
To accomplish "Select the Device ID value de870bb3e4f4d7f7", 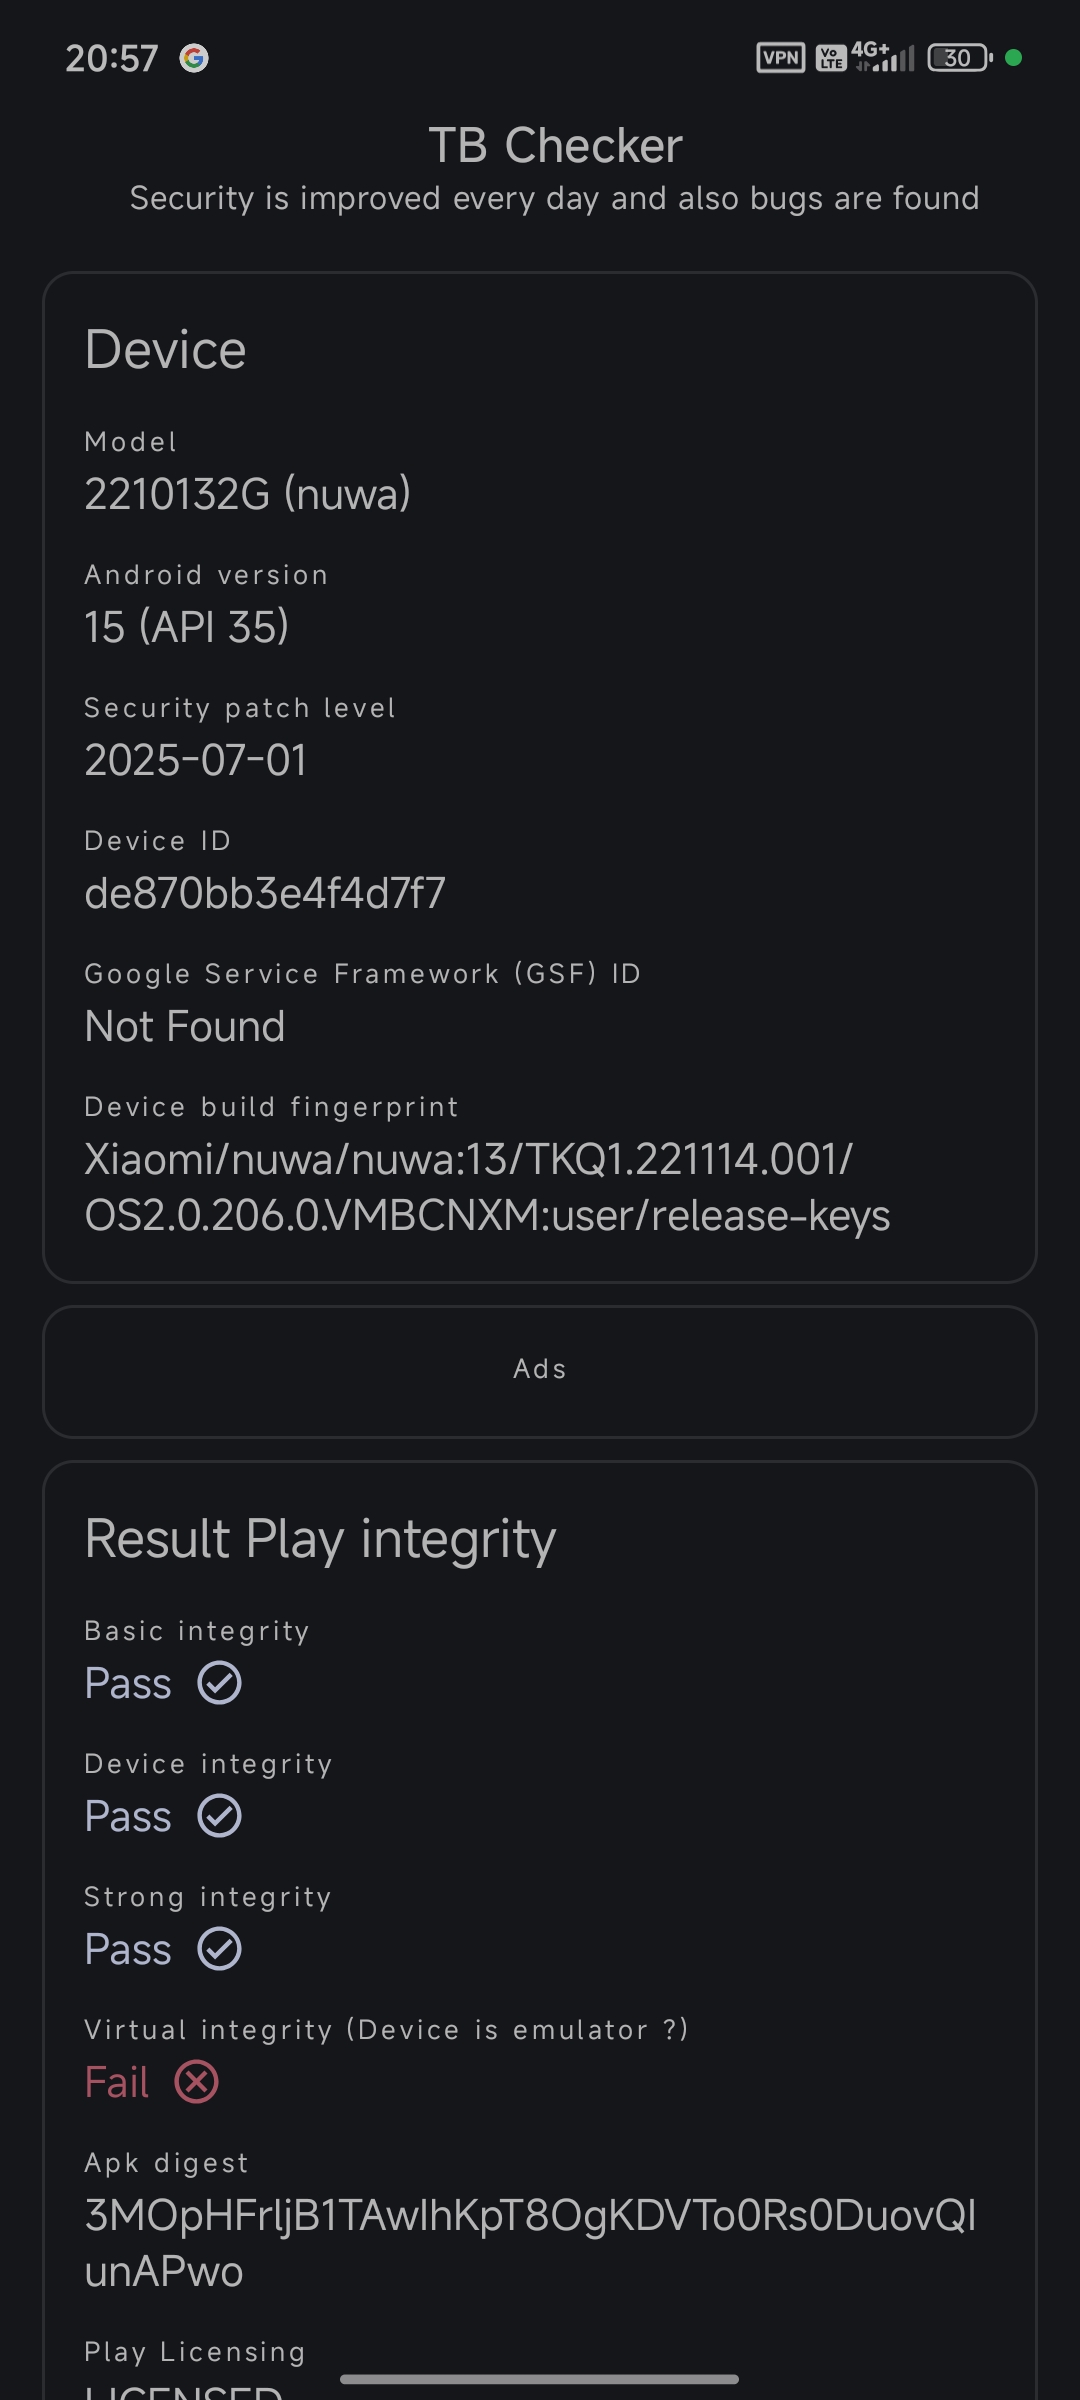I will [x=265, y=893].
